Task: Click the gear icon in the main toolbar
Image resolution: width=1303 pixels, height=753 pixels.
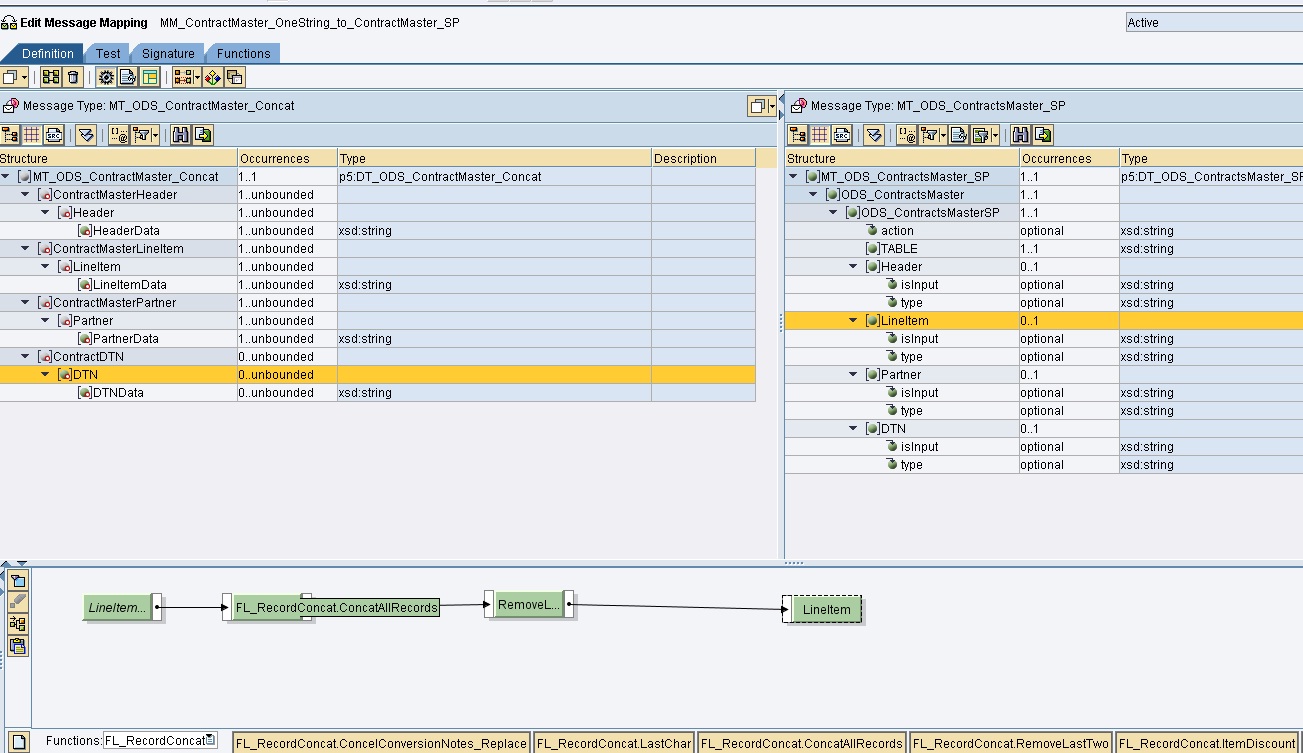Action: [x=106, y=77]
